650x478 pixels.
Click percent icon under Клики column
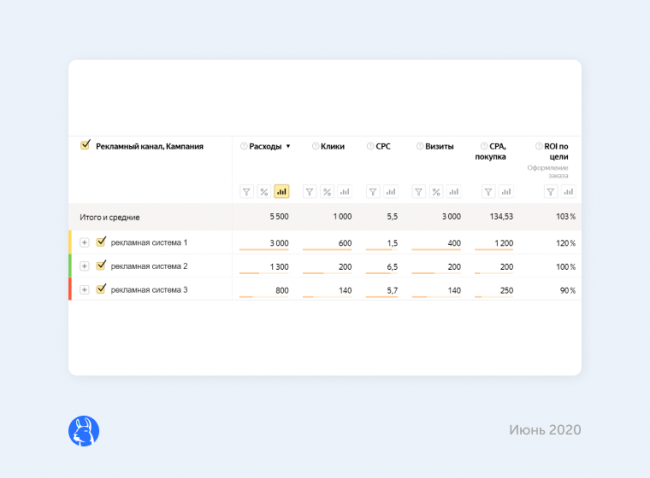click(326, 192)
